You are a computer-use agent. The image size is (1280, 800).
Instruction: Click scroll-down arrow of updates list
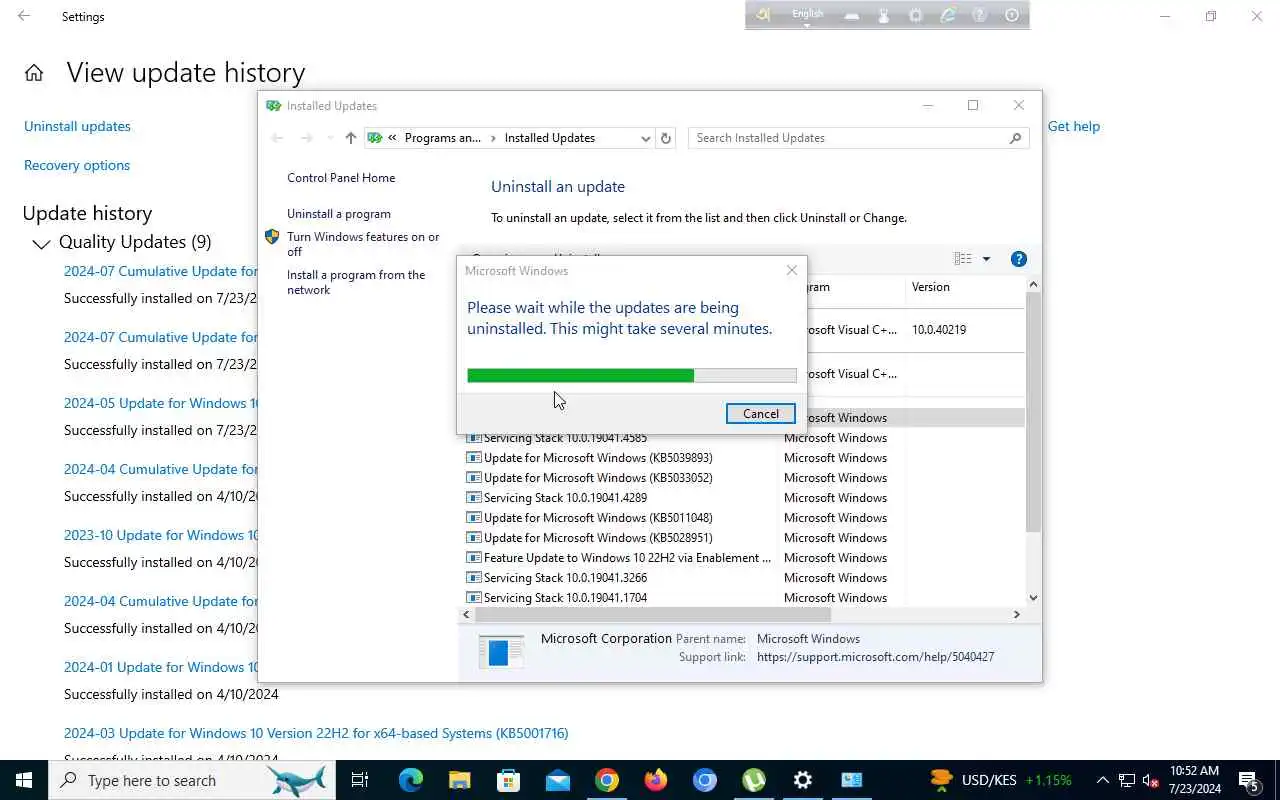[x=1033, y=598]
